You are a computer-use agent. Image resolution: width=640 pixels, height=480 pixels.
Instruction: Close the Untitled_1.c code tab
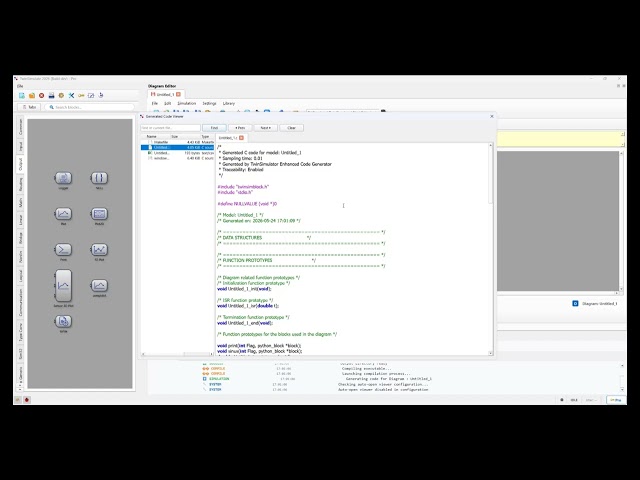(241, 138)
